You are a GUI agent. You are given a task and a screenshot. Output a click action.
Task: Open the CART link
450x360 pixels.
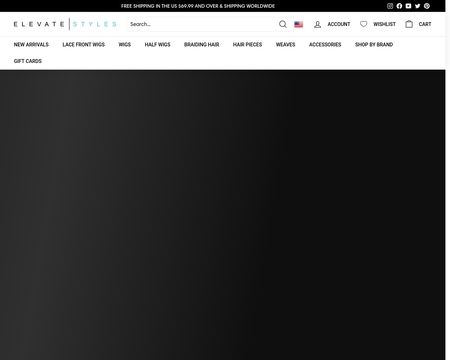click(x=425, y=24)
